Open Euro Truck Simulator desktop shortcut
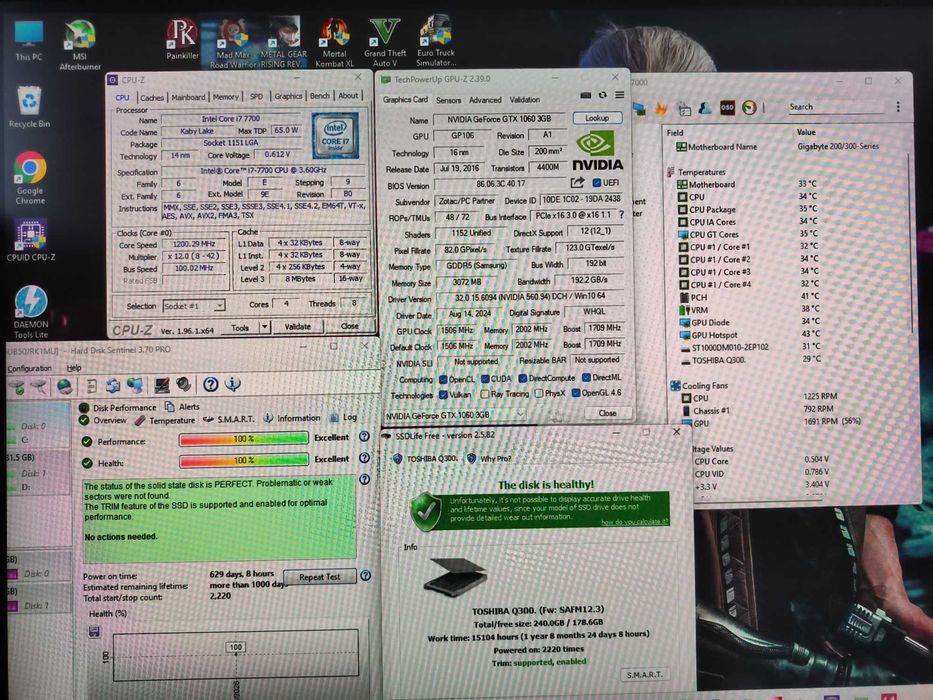Screen dimensions: 933x700 click(436, 40)
